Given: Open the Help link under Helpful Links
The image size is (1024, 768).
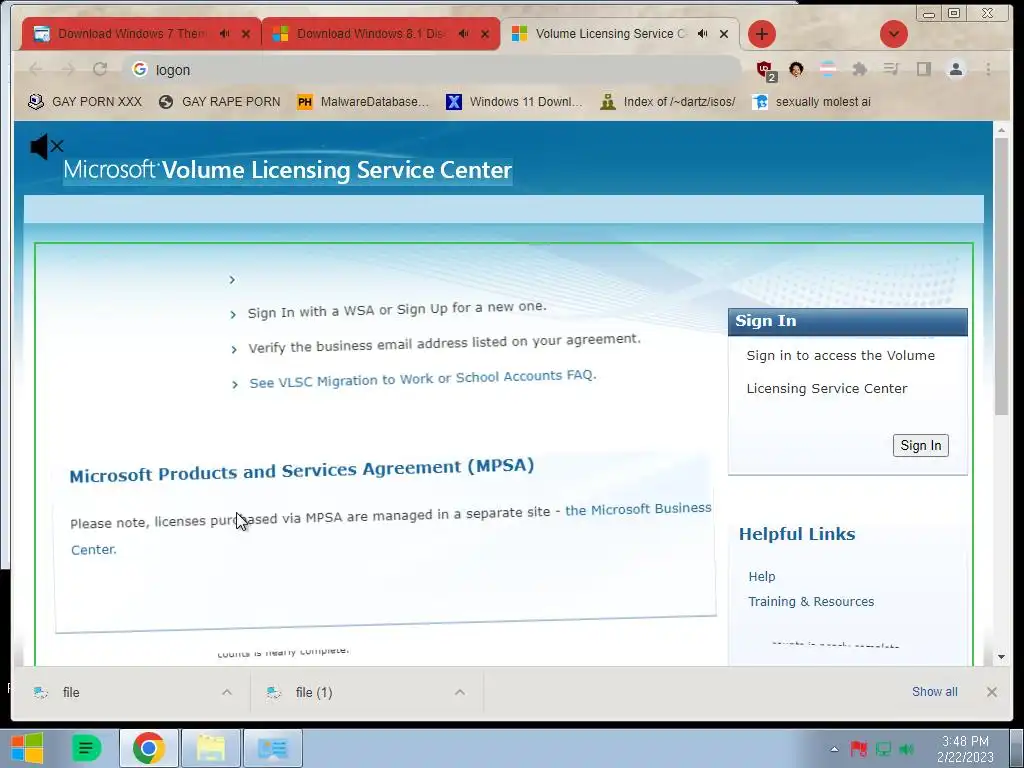Looking at the screenshot, I should (x=761, y=577).
